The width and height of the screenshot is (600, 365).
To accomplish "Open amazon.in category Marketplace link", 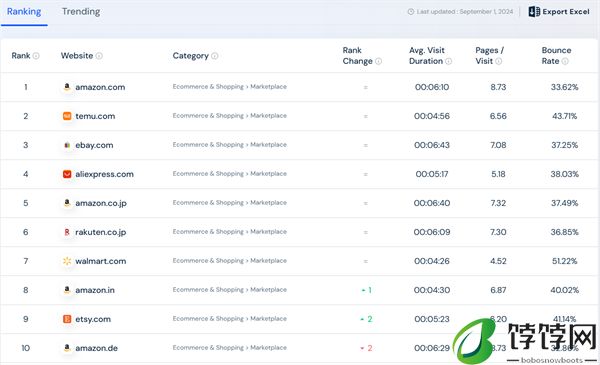I will [268, 290].
